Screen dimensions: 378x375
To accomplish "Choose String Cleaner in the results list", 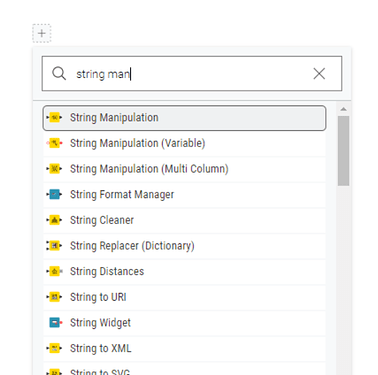I will [184, 220].
